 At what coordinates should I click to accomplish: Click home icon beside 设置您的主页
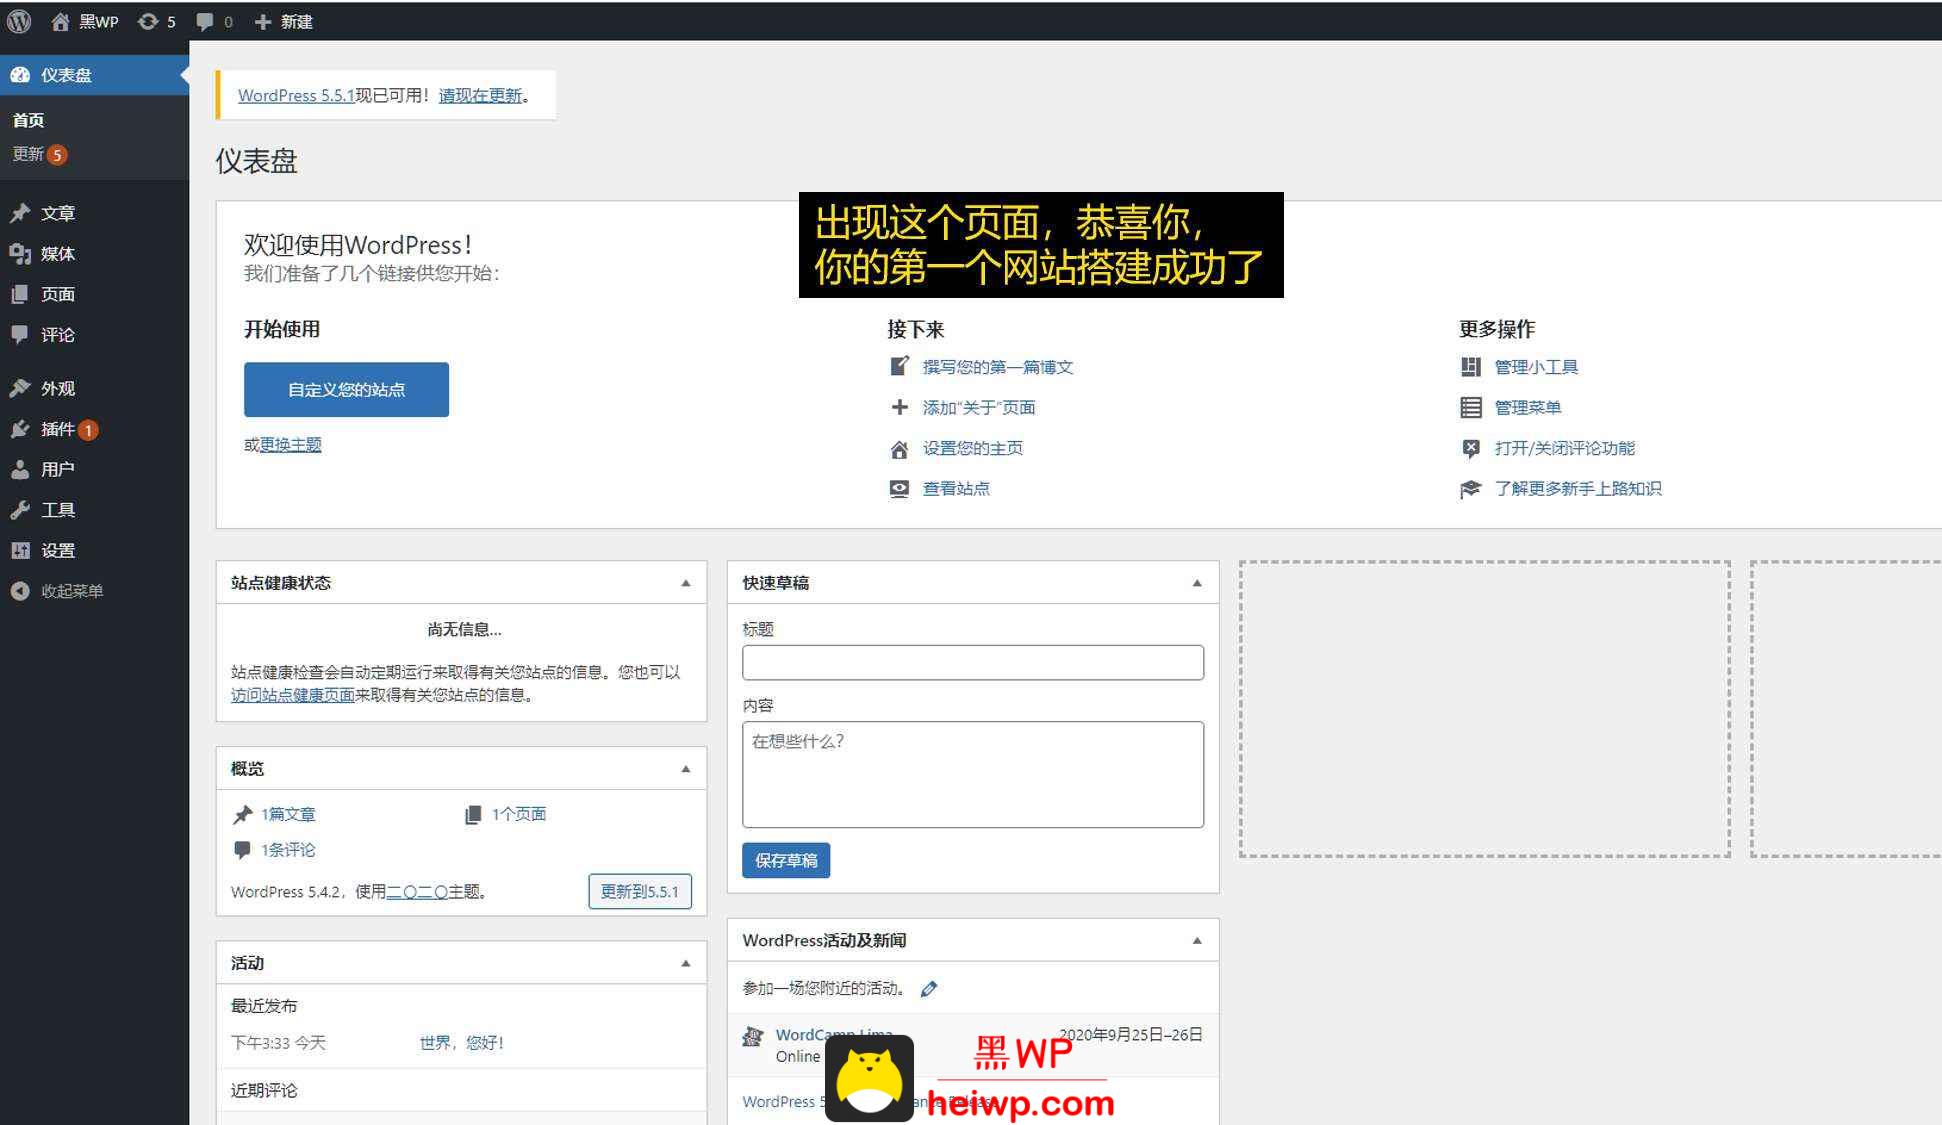click(899, 449)
